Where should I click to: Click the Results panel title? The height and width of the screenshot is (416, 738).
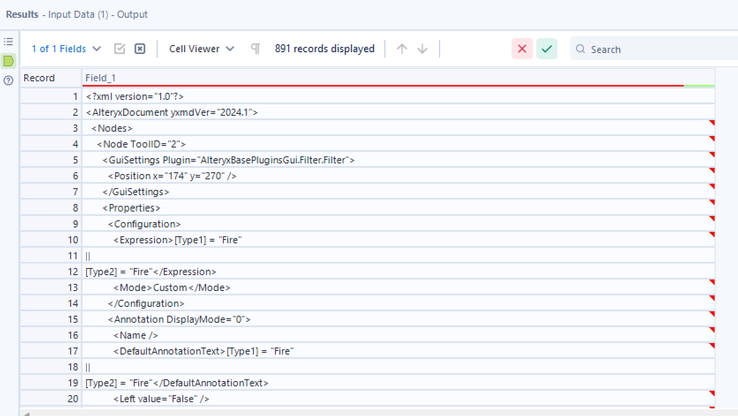[22, 15]
